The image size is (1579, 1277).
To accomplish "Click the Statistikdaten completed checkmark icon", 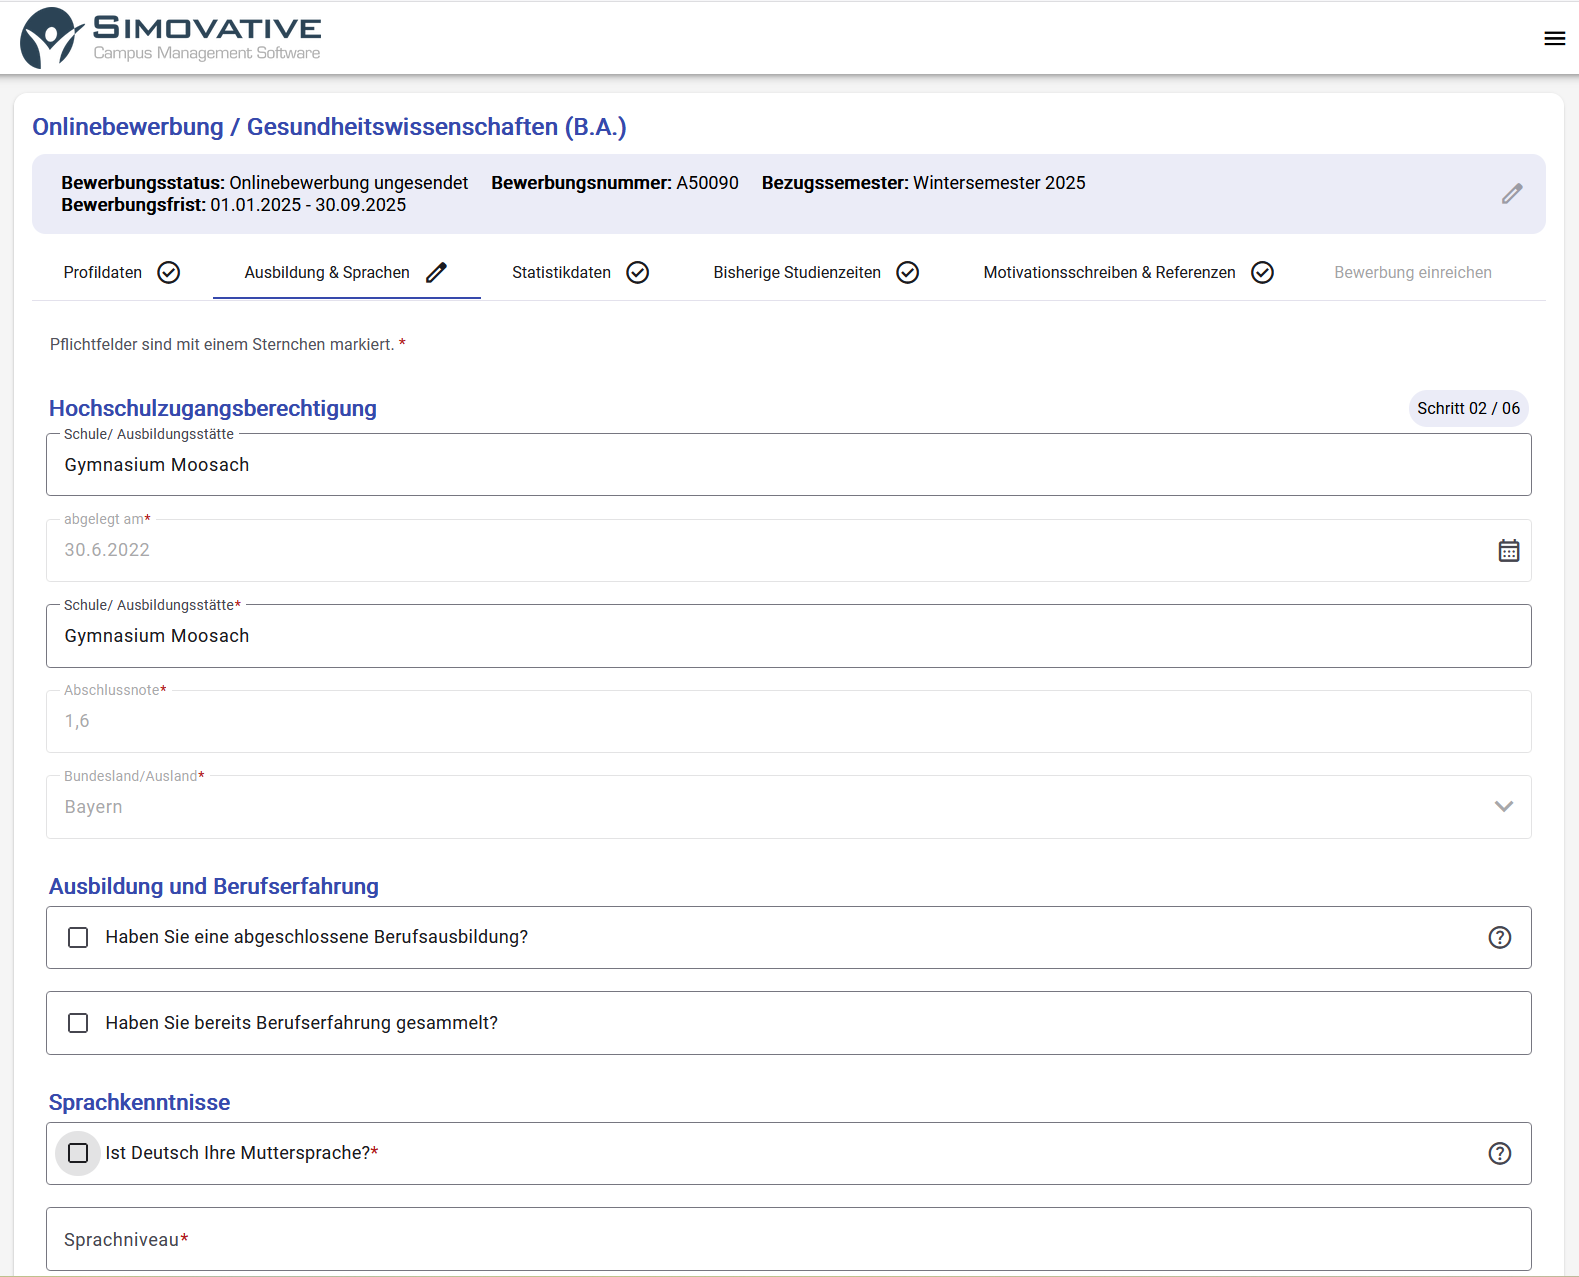I will coord(638,273).
